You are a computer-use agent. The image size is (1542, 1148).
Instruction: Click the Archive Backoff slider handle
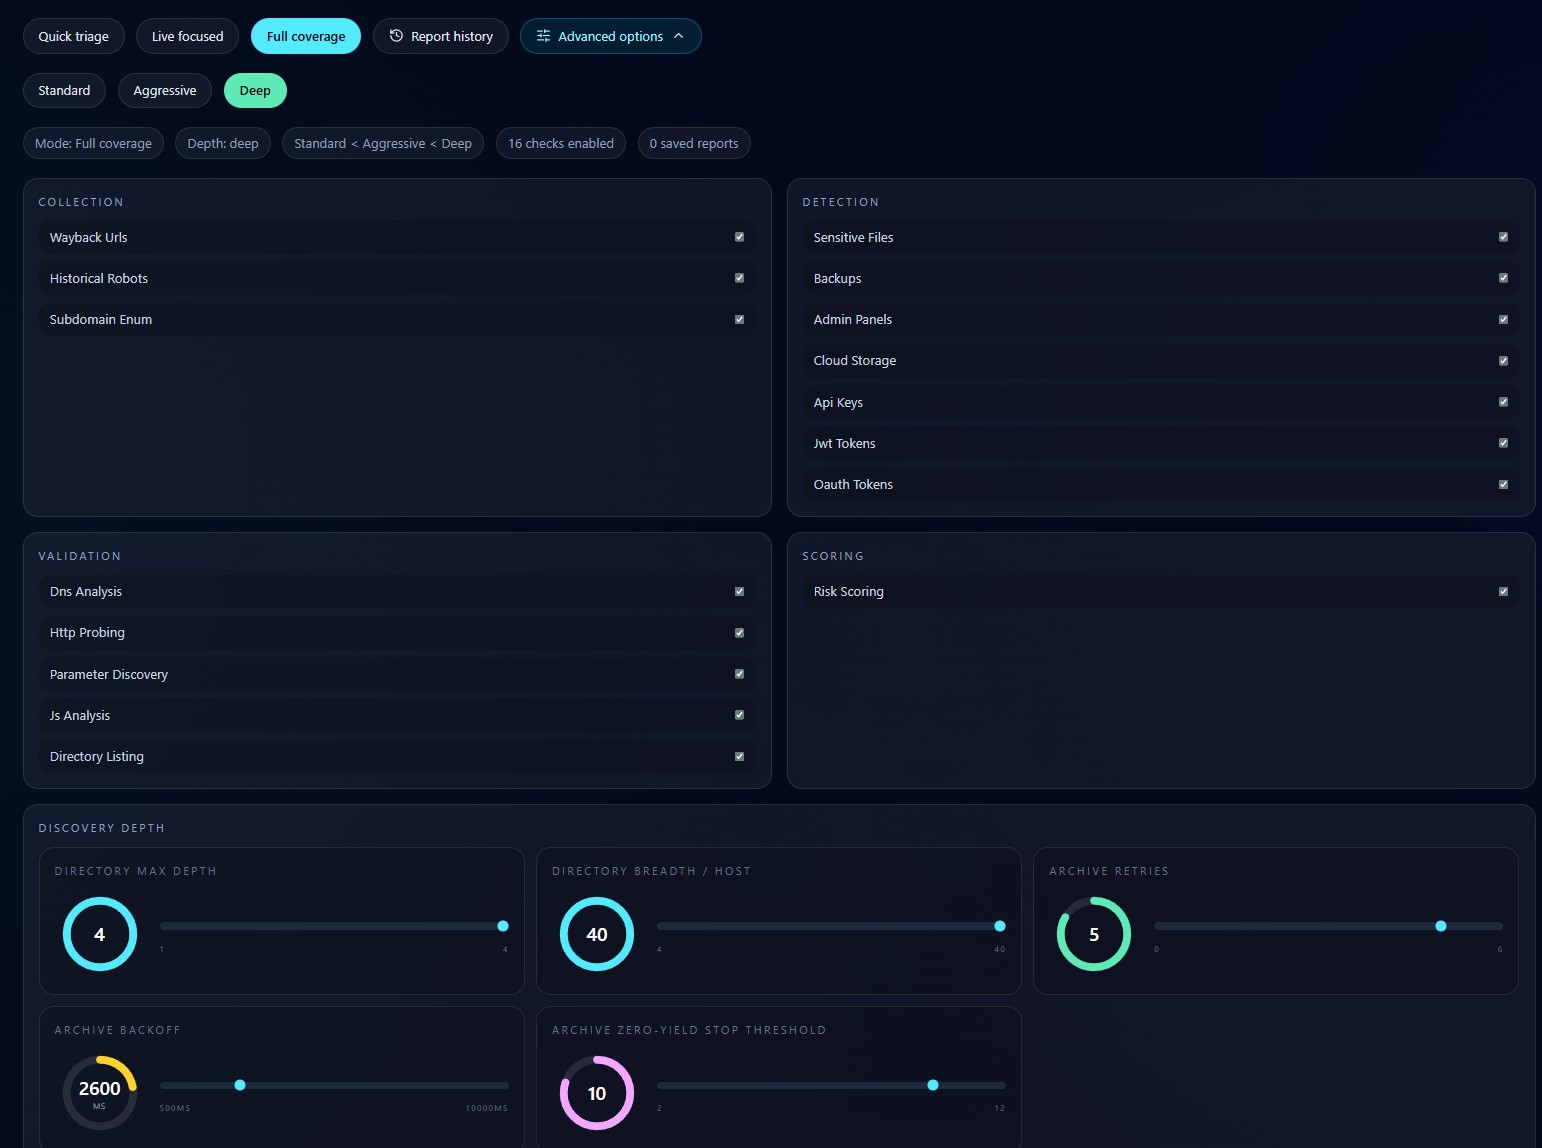(x=240, y=1084)
